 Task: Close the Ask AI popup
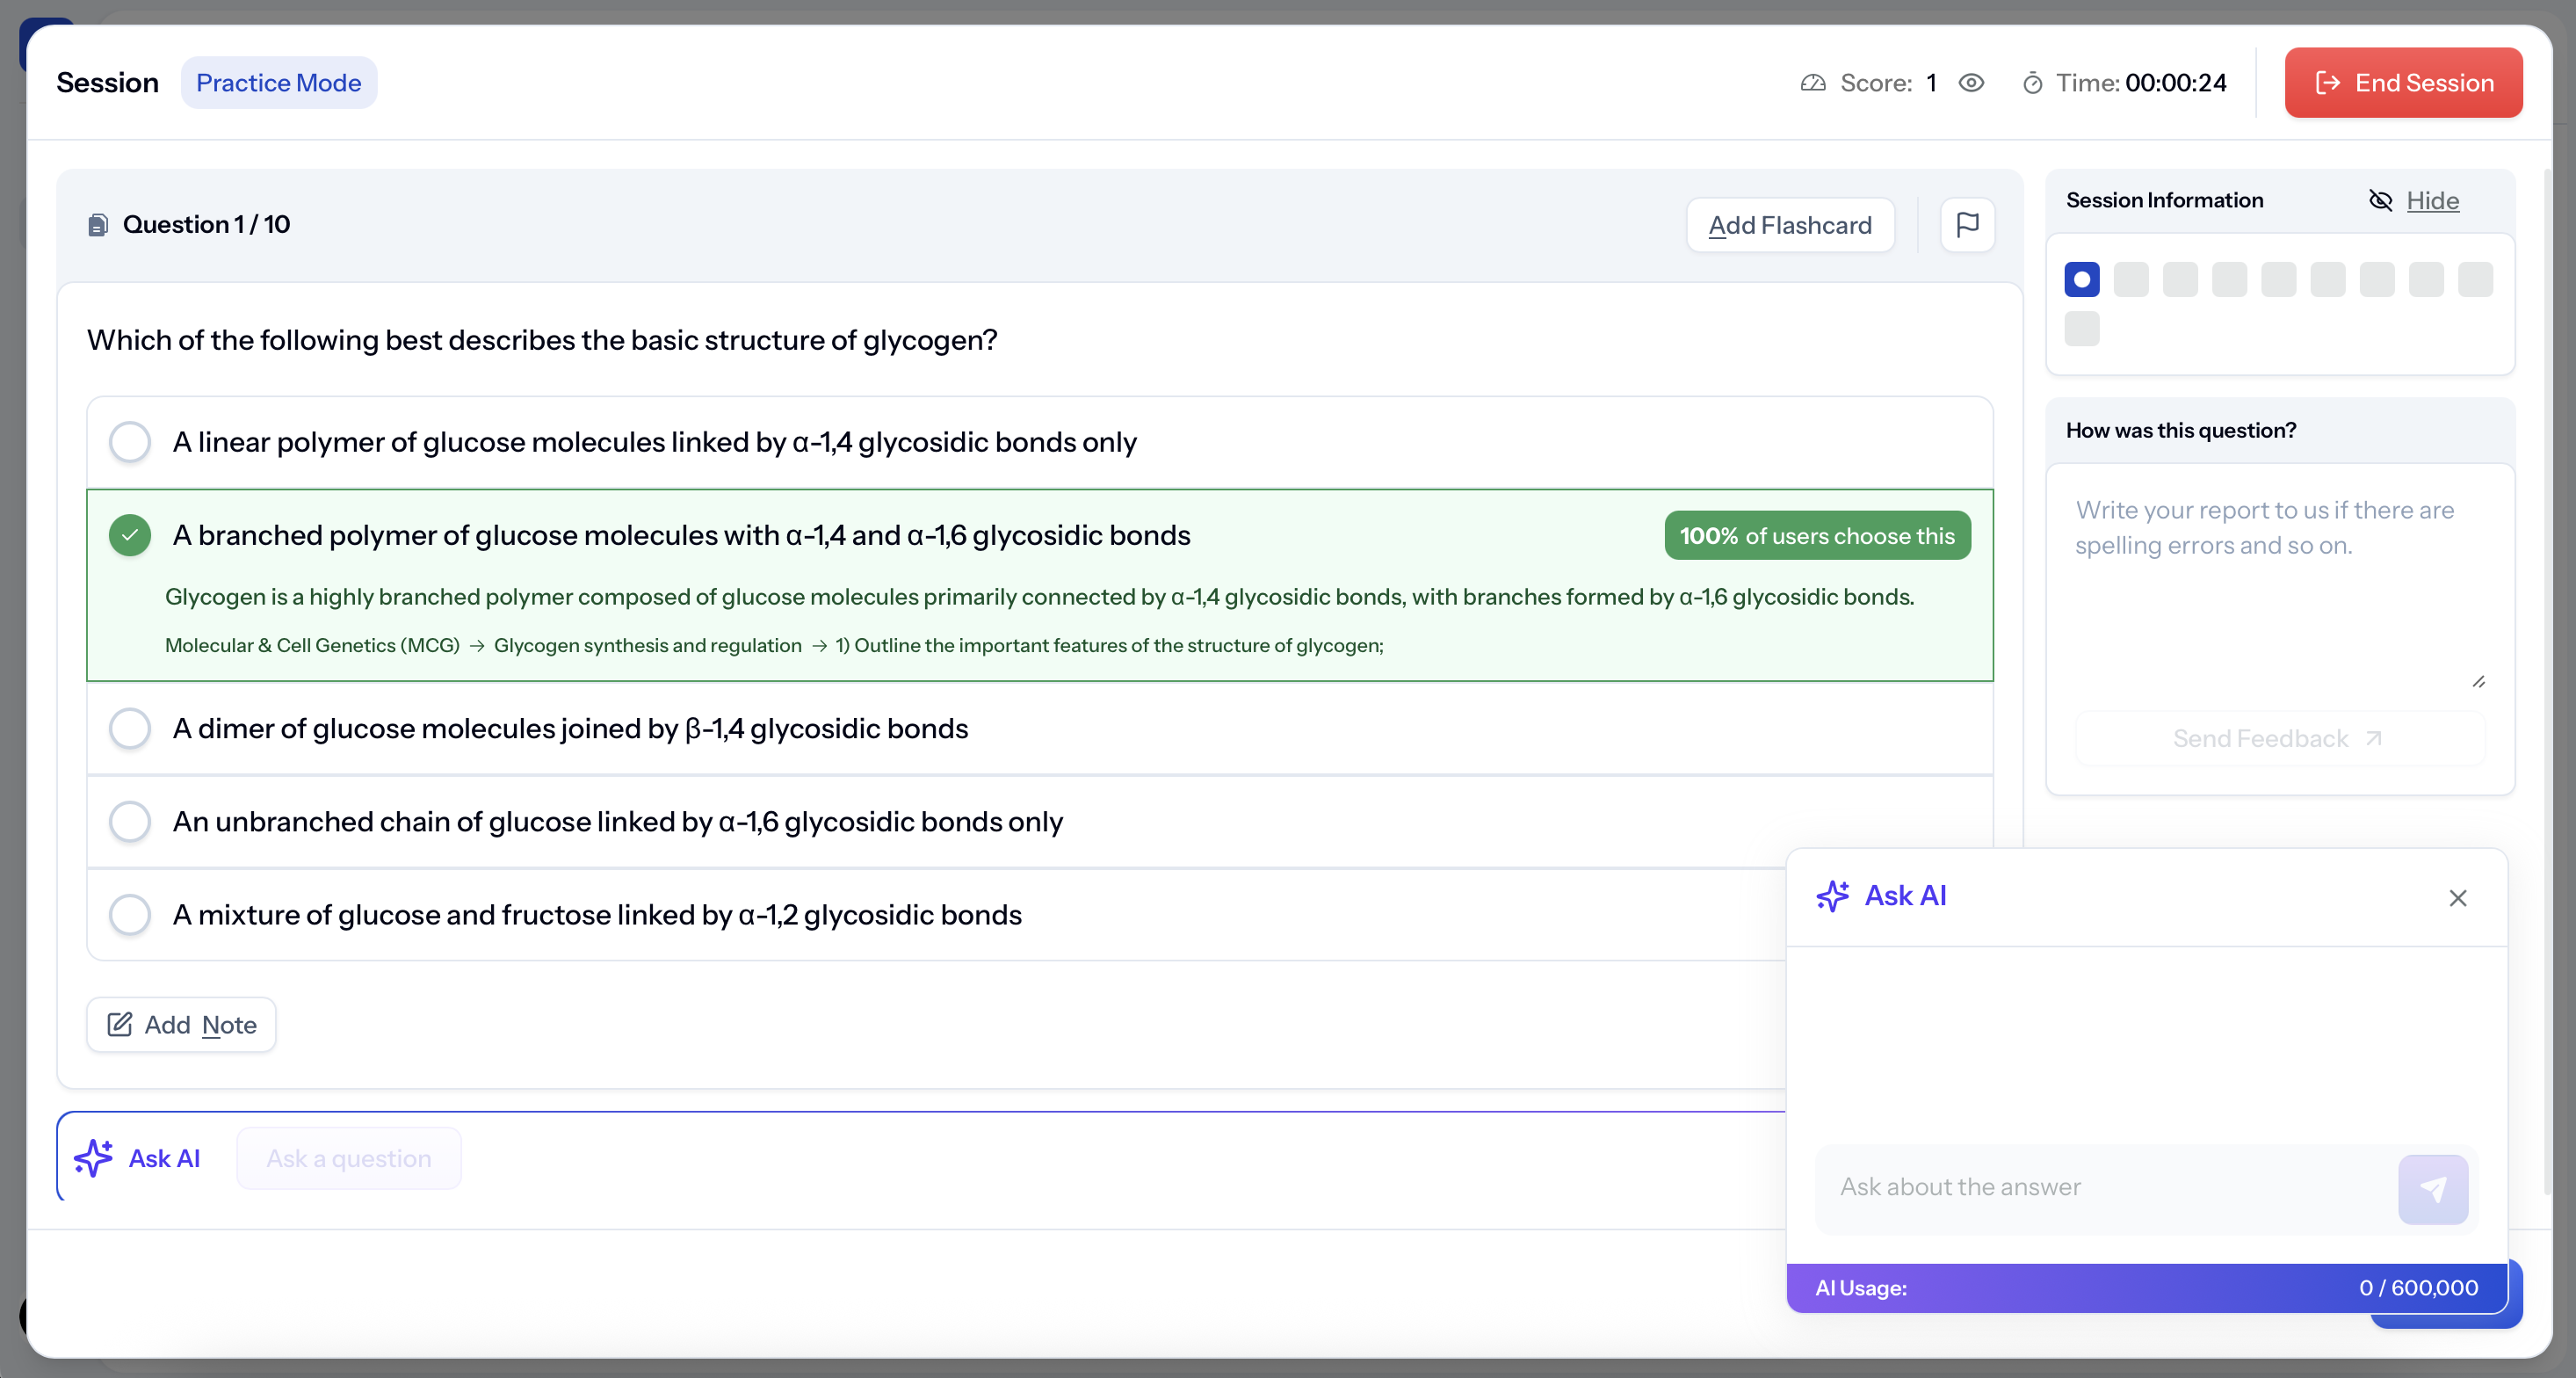[x=2457, y=898]
